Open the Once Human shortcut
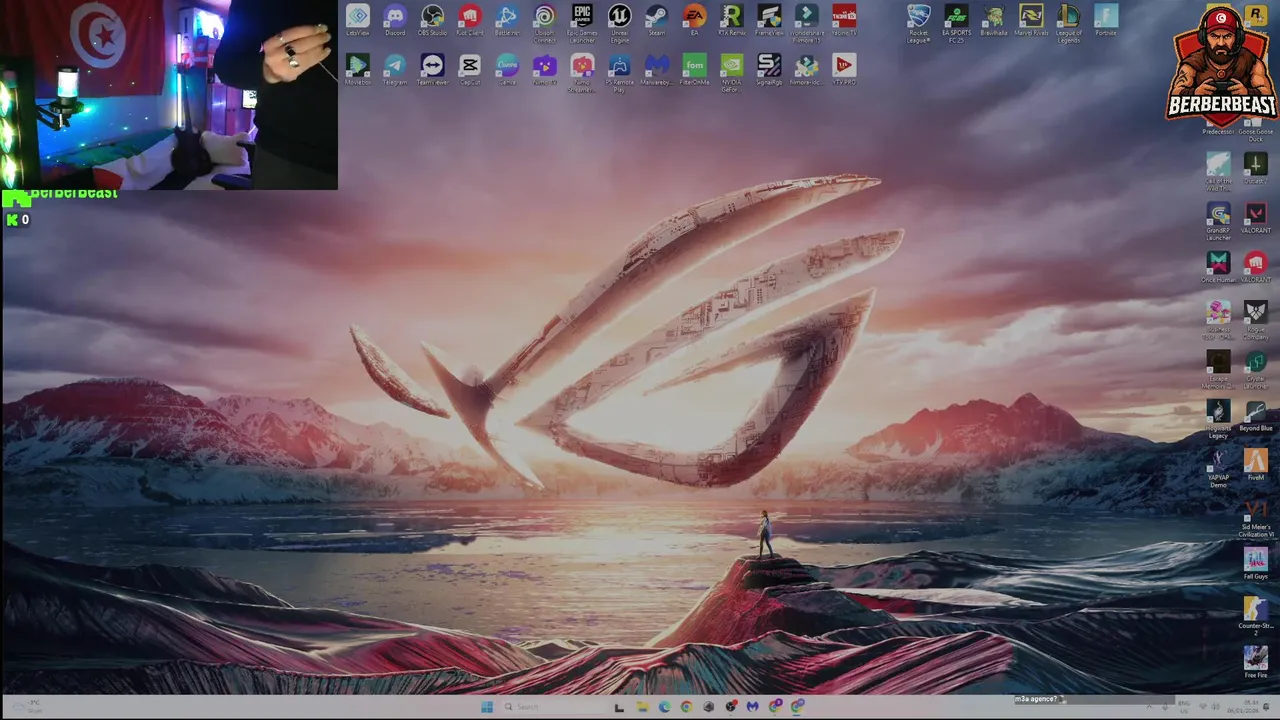The image size is (1280, 720). point(1218,267)
